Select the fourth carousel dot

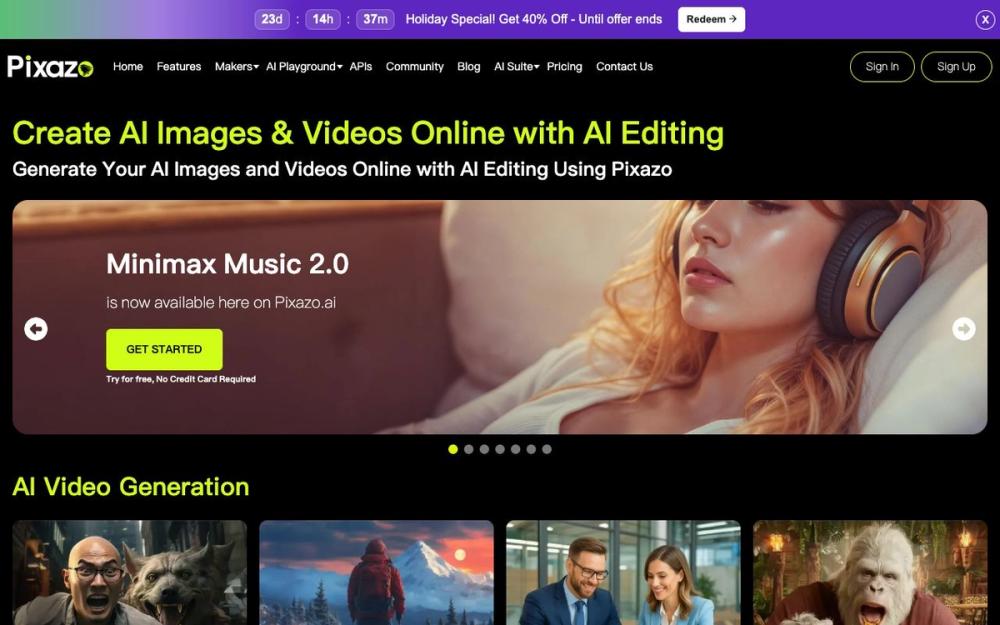click(x=500, y=449)
